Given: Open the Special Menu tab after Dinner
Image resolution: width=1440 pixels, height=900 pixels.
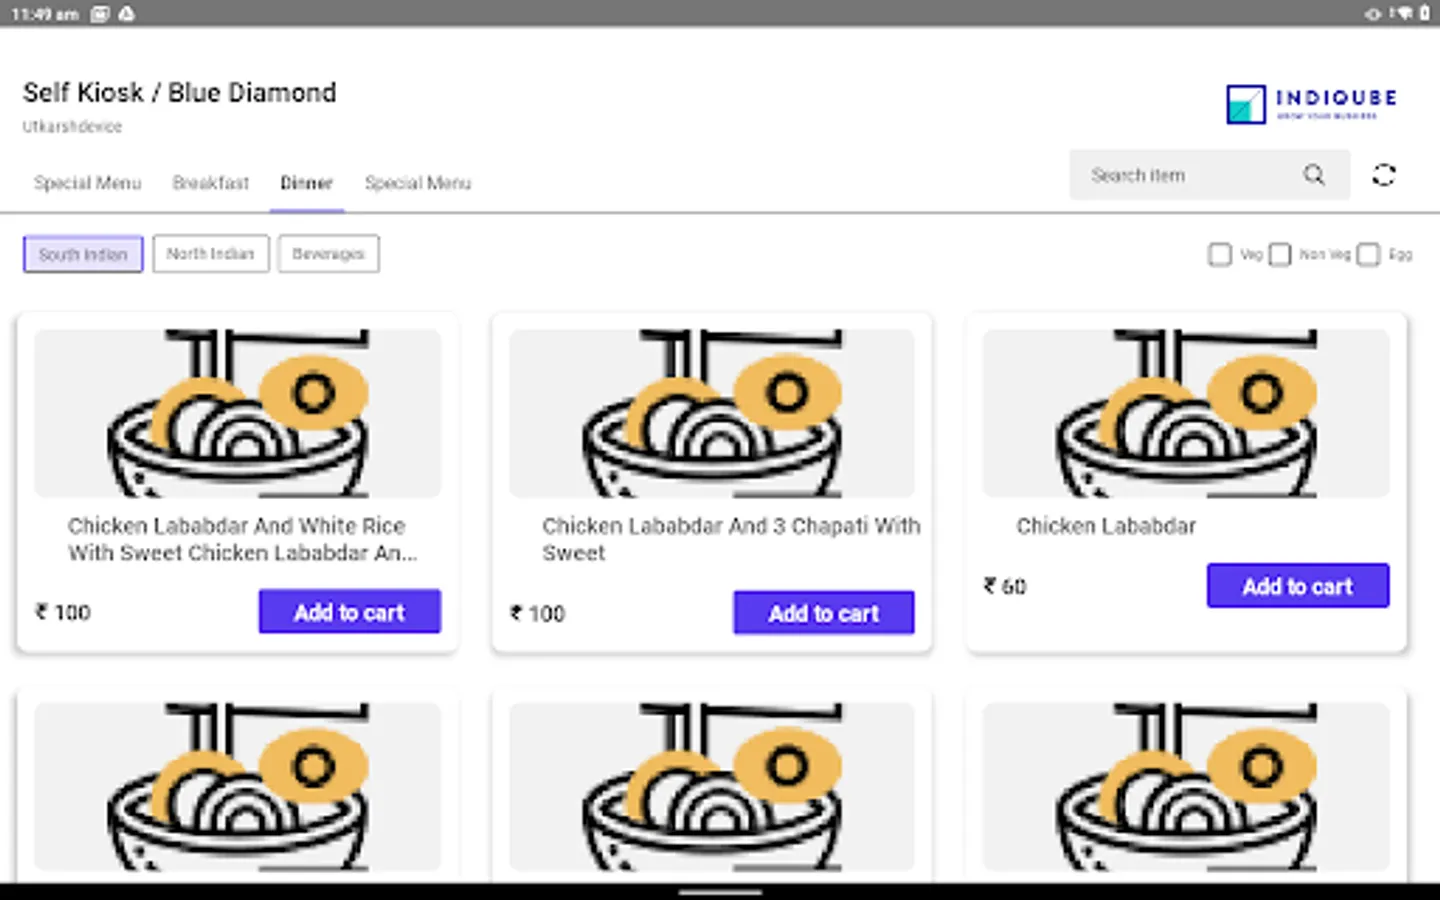Looking at the screenshot, I should pos(417,183).
